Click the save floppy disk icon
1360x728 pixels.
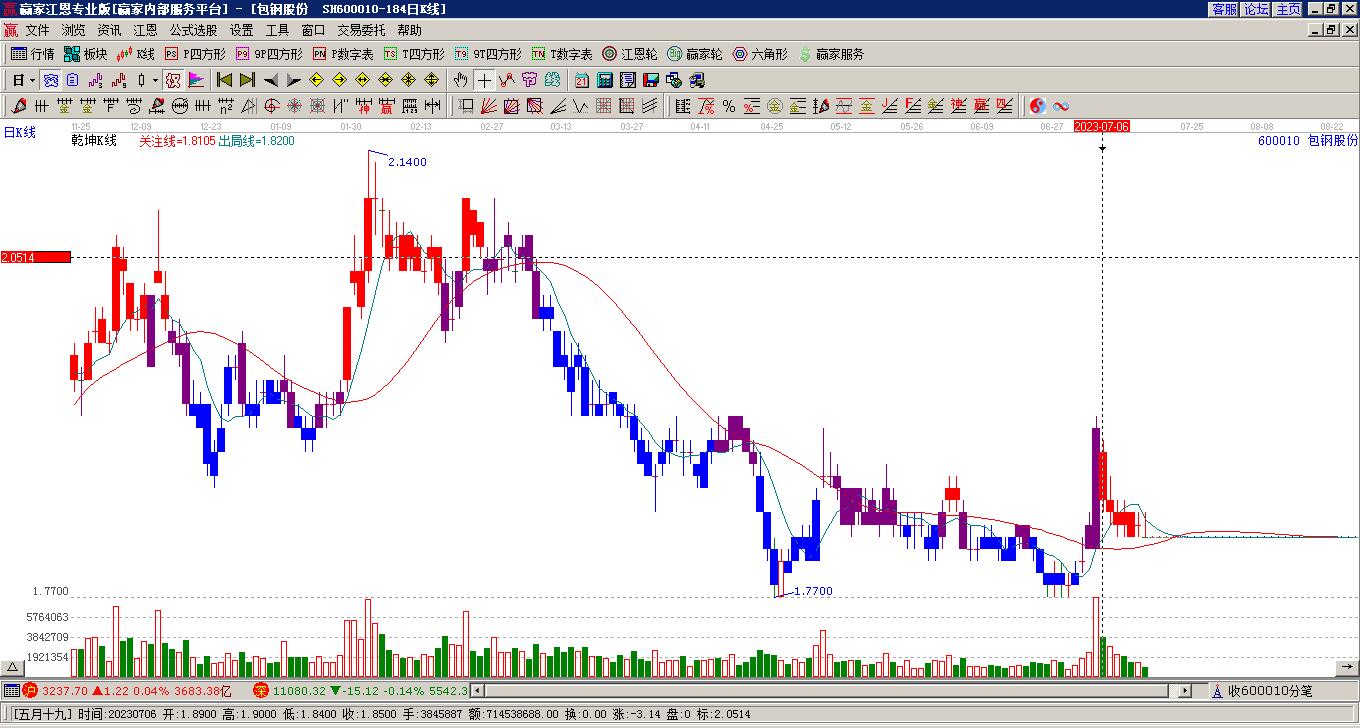(x=651, y=80)
